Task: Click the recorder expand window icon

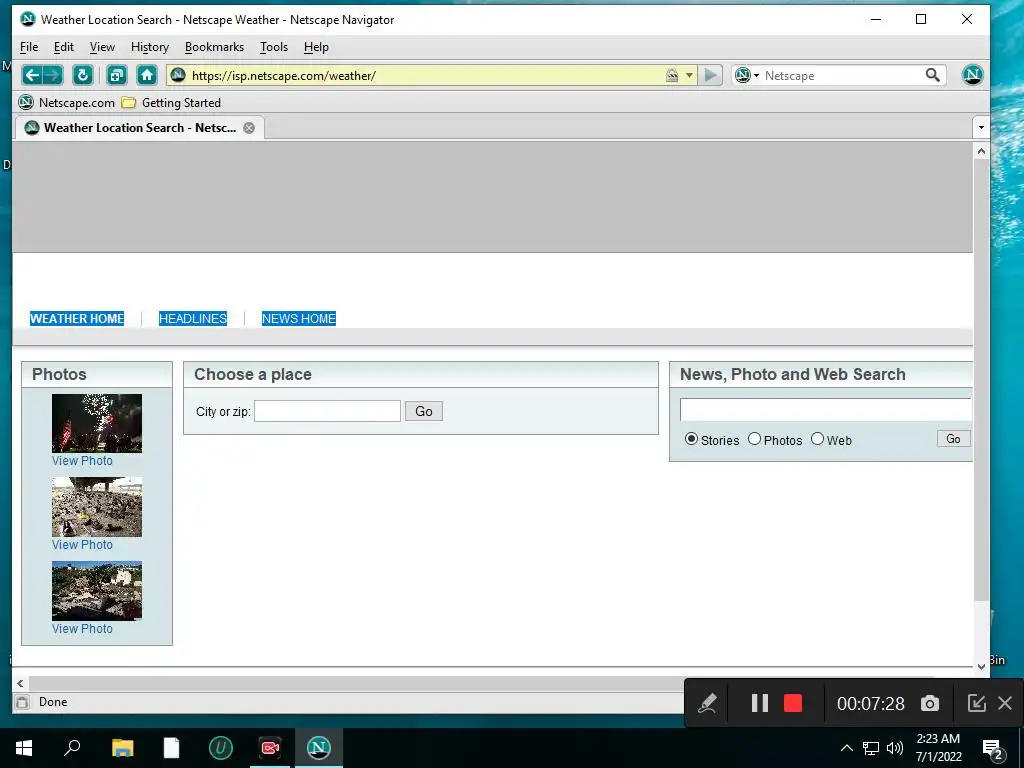Action: pyautogui.click(x=976, y=703)
